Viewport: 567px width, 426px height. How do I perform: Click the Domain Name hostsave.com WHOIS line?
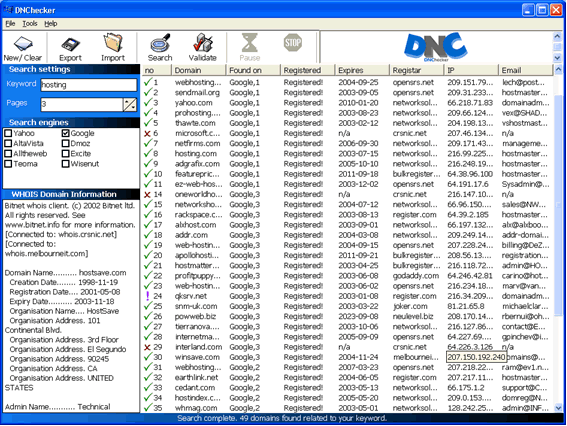coord(65,273)
